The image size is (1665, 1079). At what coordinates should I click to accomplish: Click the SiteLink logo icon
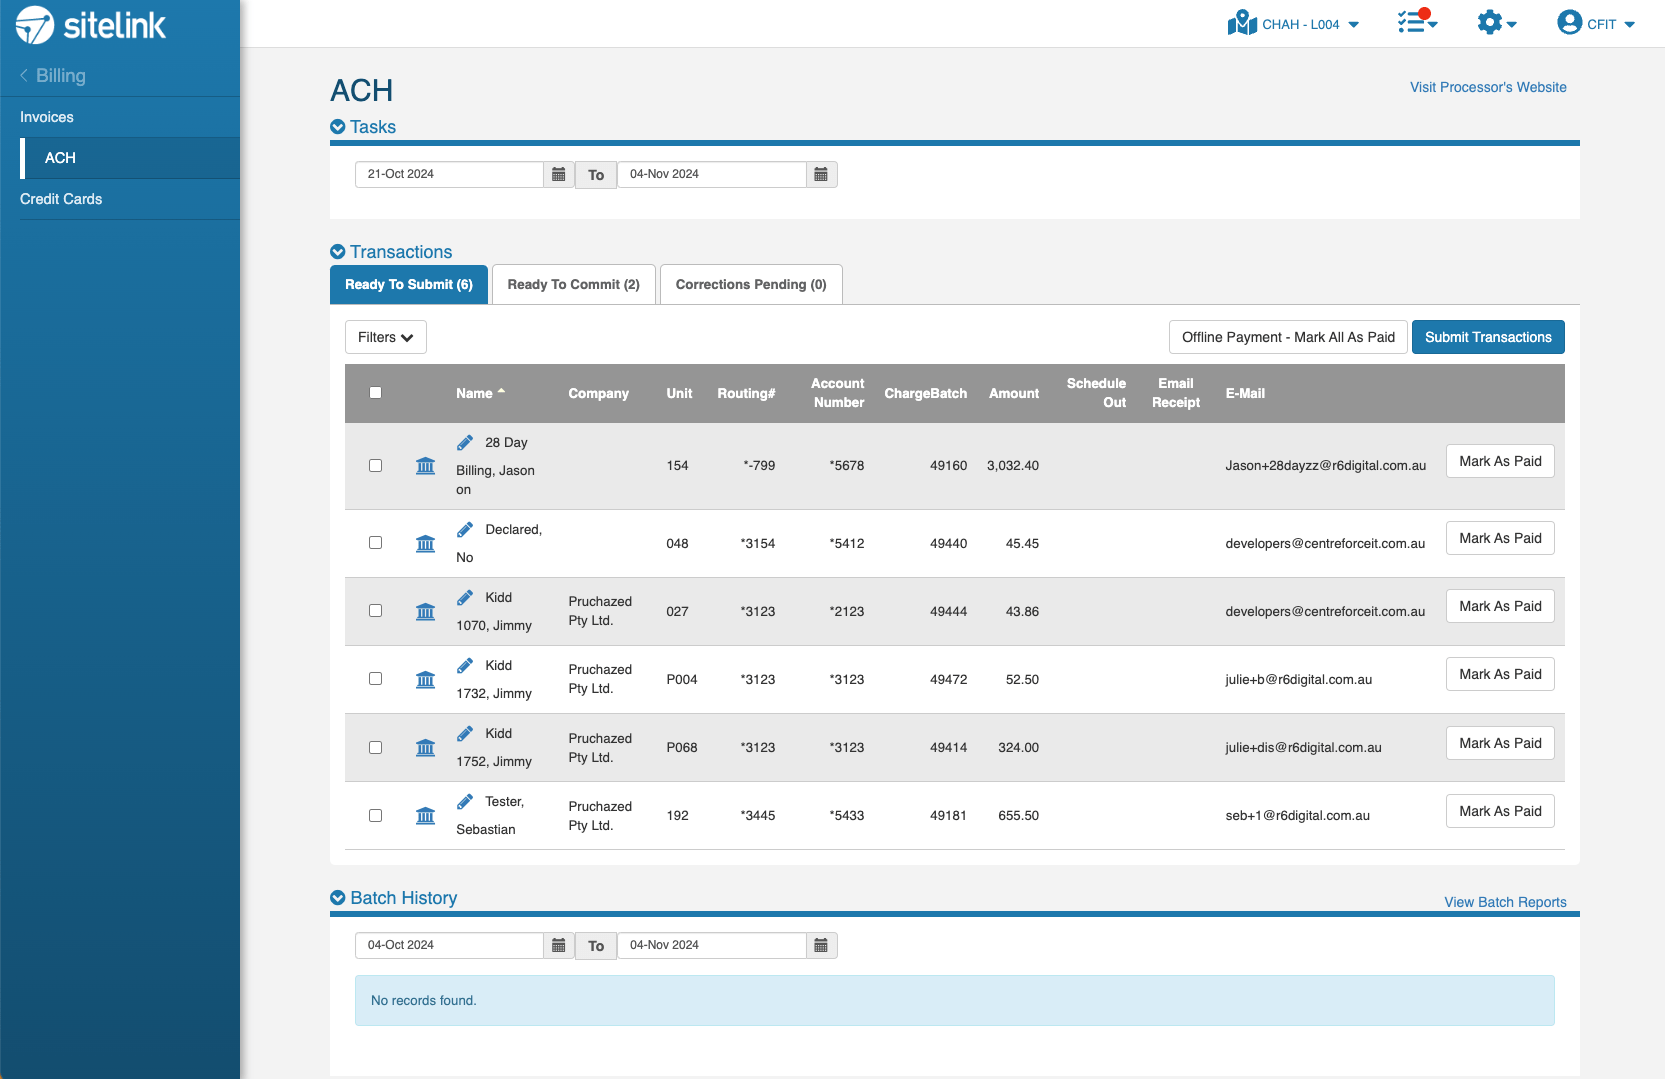[x=35, y=25]
